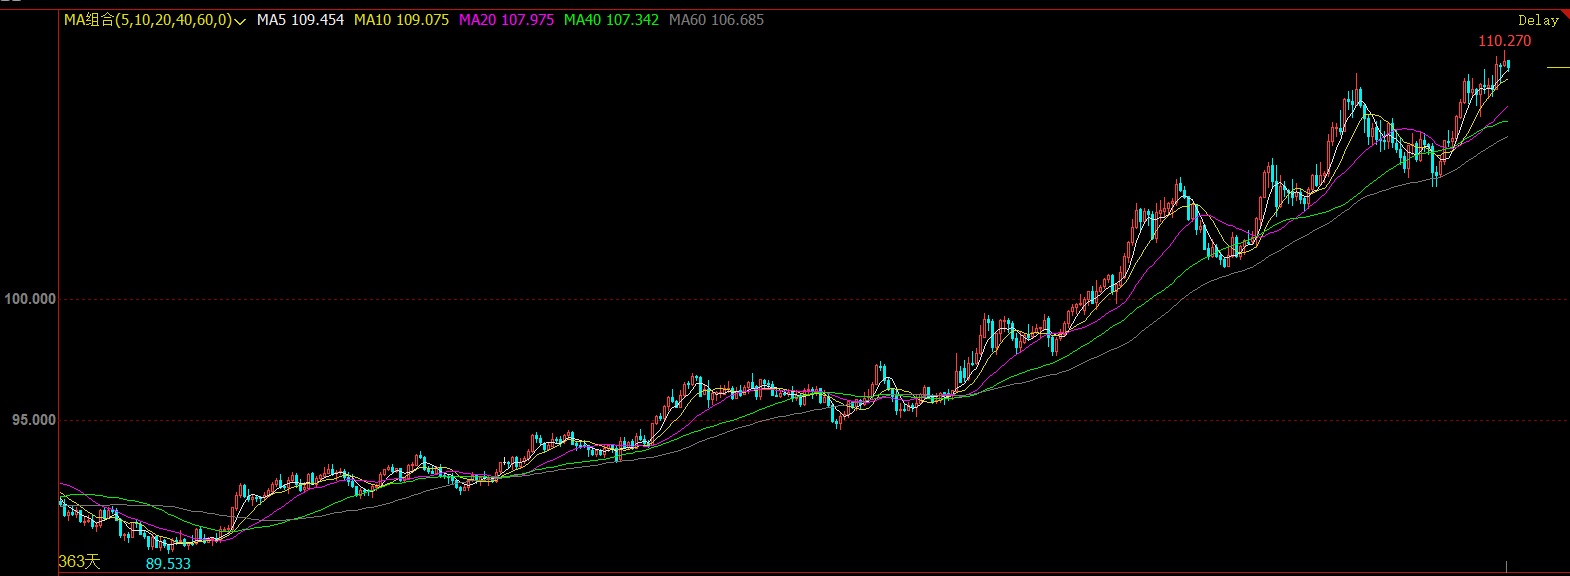Select the MA20 107.975 value label
Screen dimensions: 1570x576
click(x=506, y=20)
